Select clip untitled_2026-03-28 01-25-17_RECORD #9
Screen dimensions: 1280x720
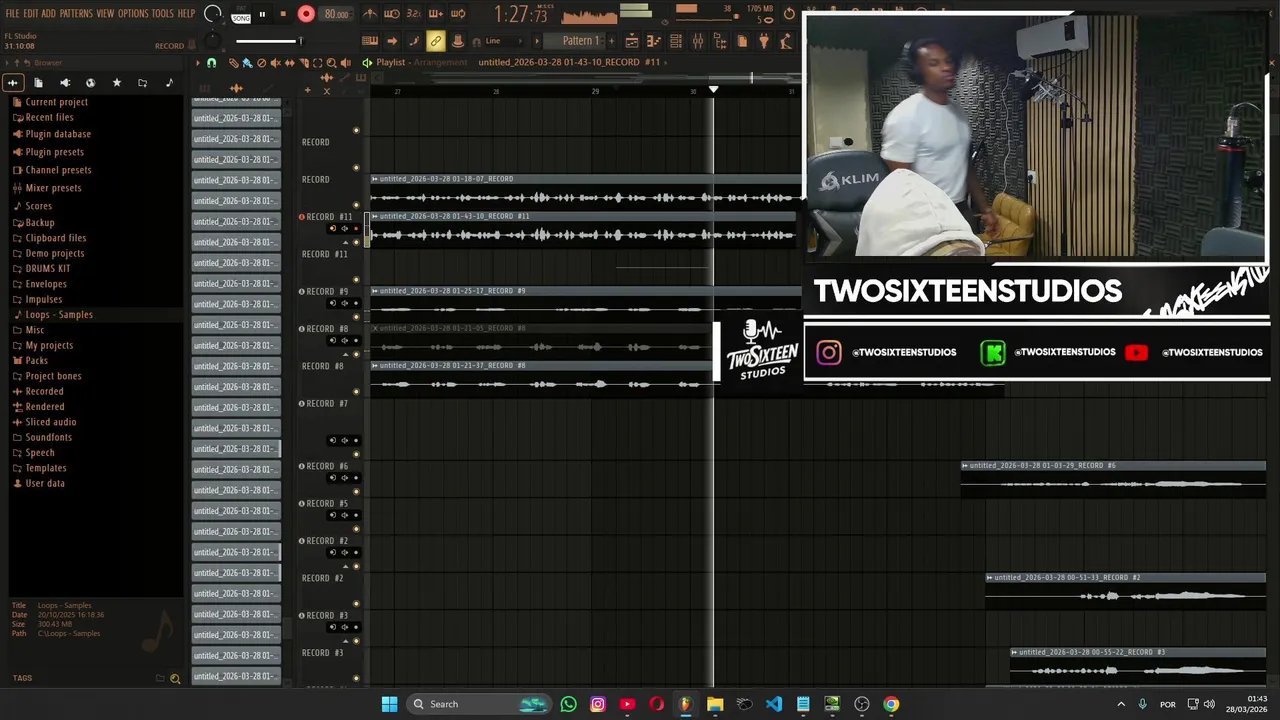click(585, 303)
